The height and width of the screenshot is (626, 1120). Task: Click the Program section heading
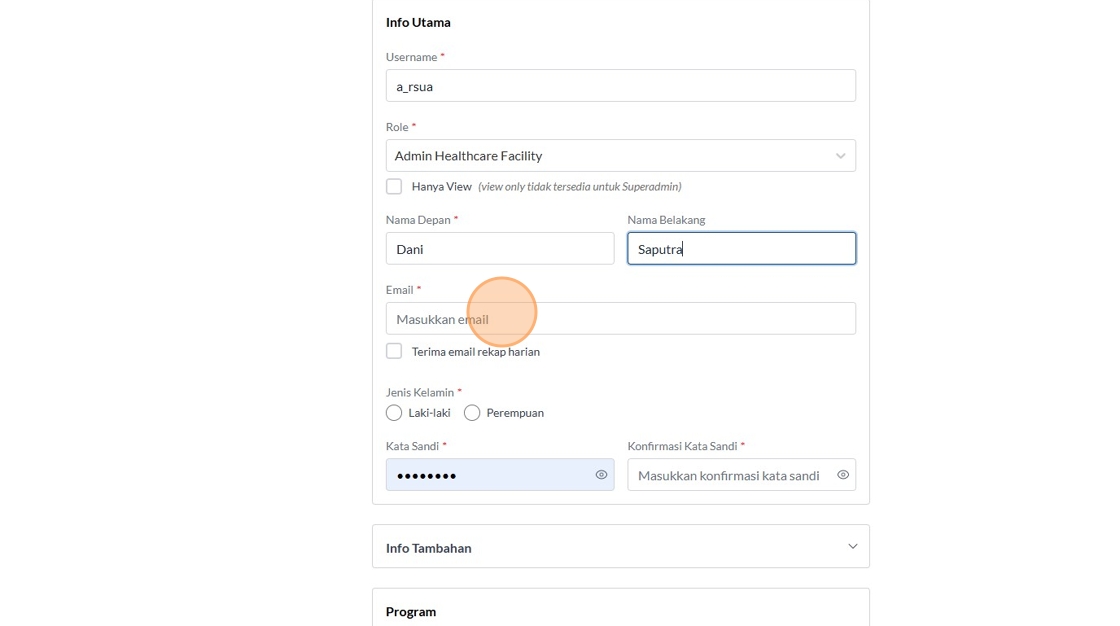411,611
